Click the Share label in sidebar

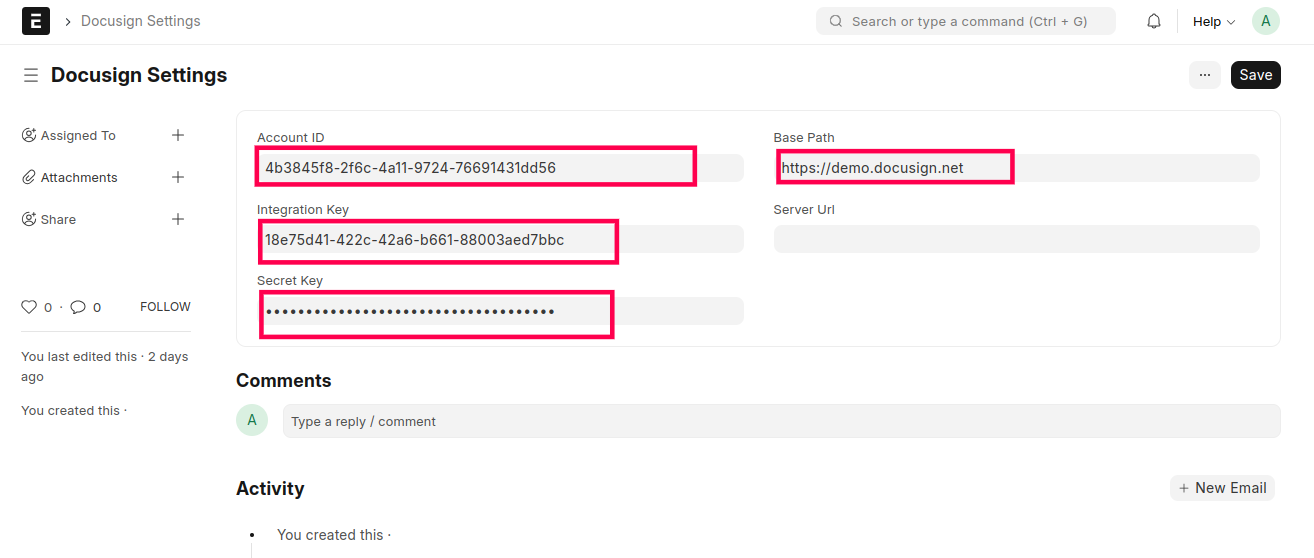pyautogui.click(x=58, y=219)
